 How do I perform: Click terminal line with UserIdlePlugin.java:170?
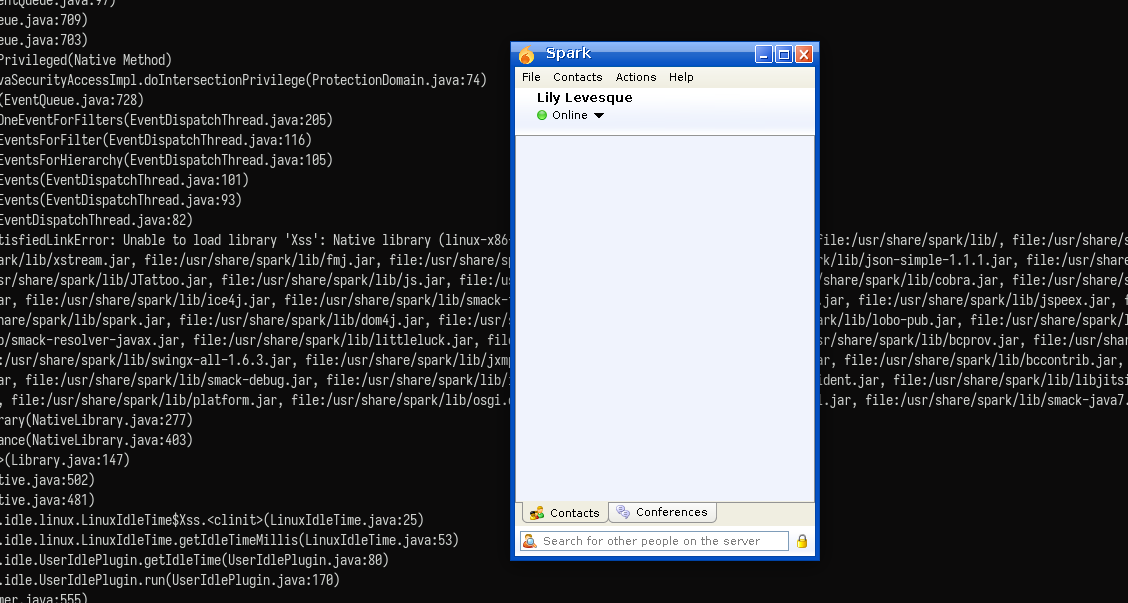point(170,580)
